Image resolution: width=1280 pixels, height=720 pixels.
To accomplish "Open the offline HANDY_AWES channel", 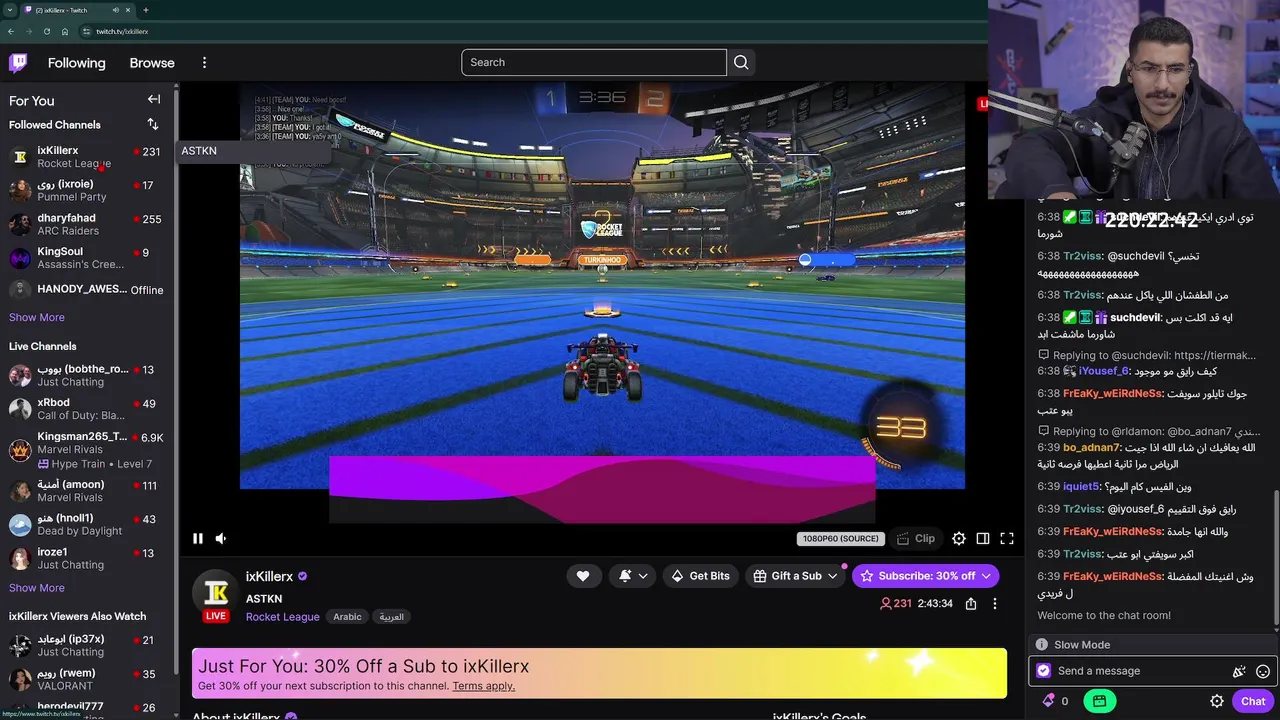I will pos(86,290).
